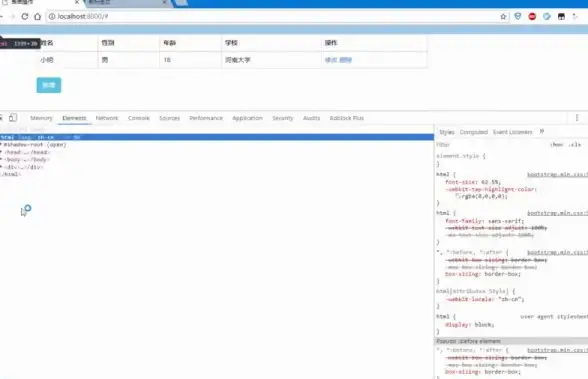Show more sidebar tabs with the chevron
588x379 pixels.
pyautogui.click(x=542, y=132)
